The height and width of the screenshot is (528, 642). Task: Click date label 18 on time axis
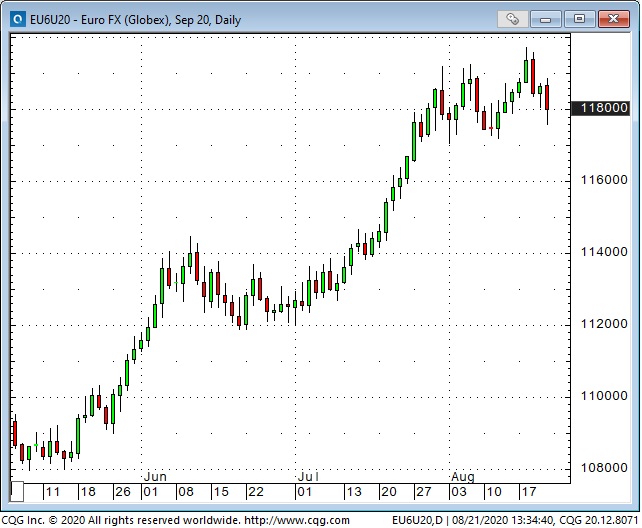click(x=88, y=492)
